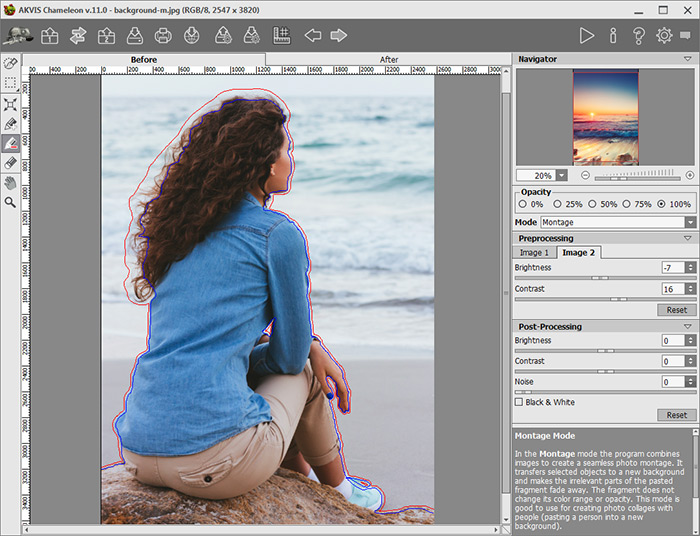Run processing with play button
This screenshot has width=700, height=536.
pyautogui.click(x=587, y=35)
